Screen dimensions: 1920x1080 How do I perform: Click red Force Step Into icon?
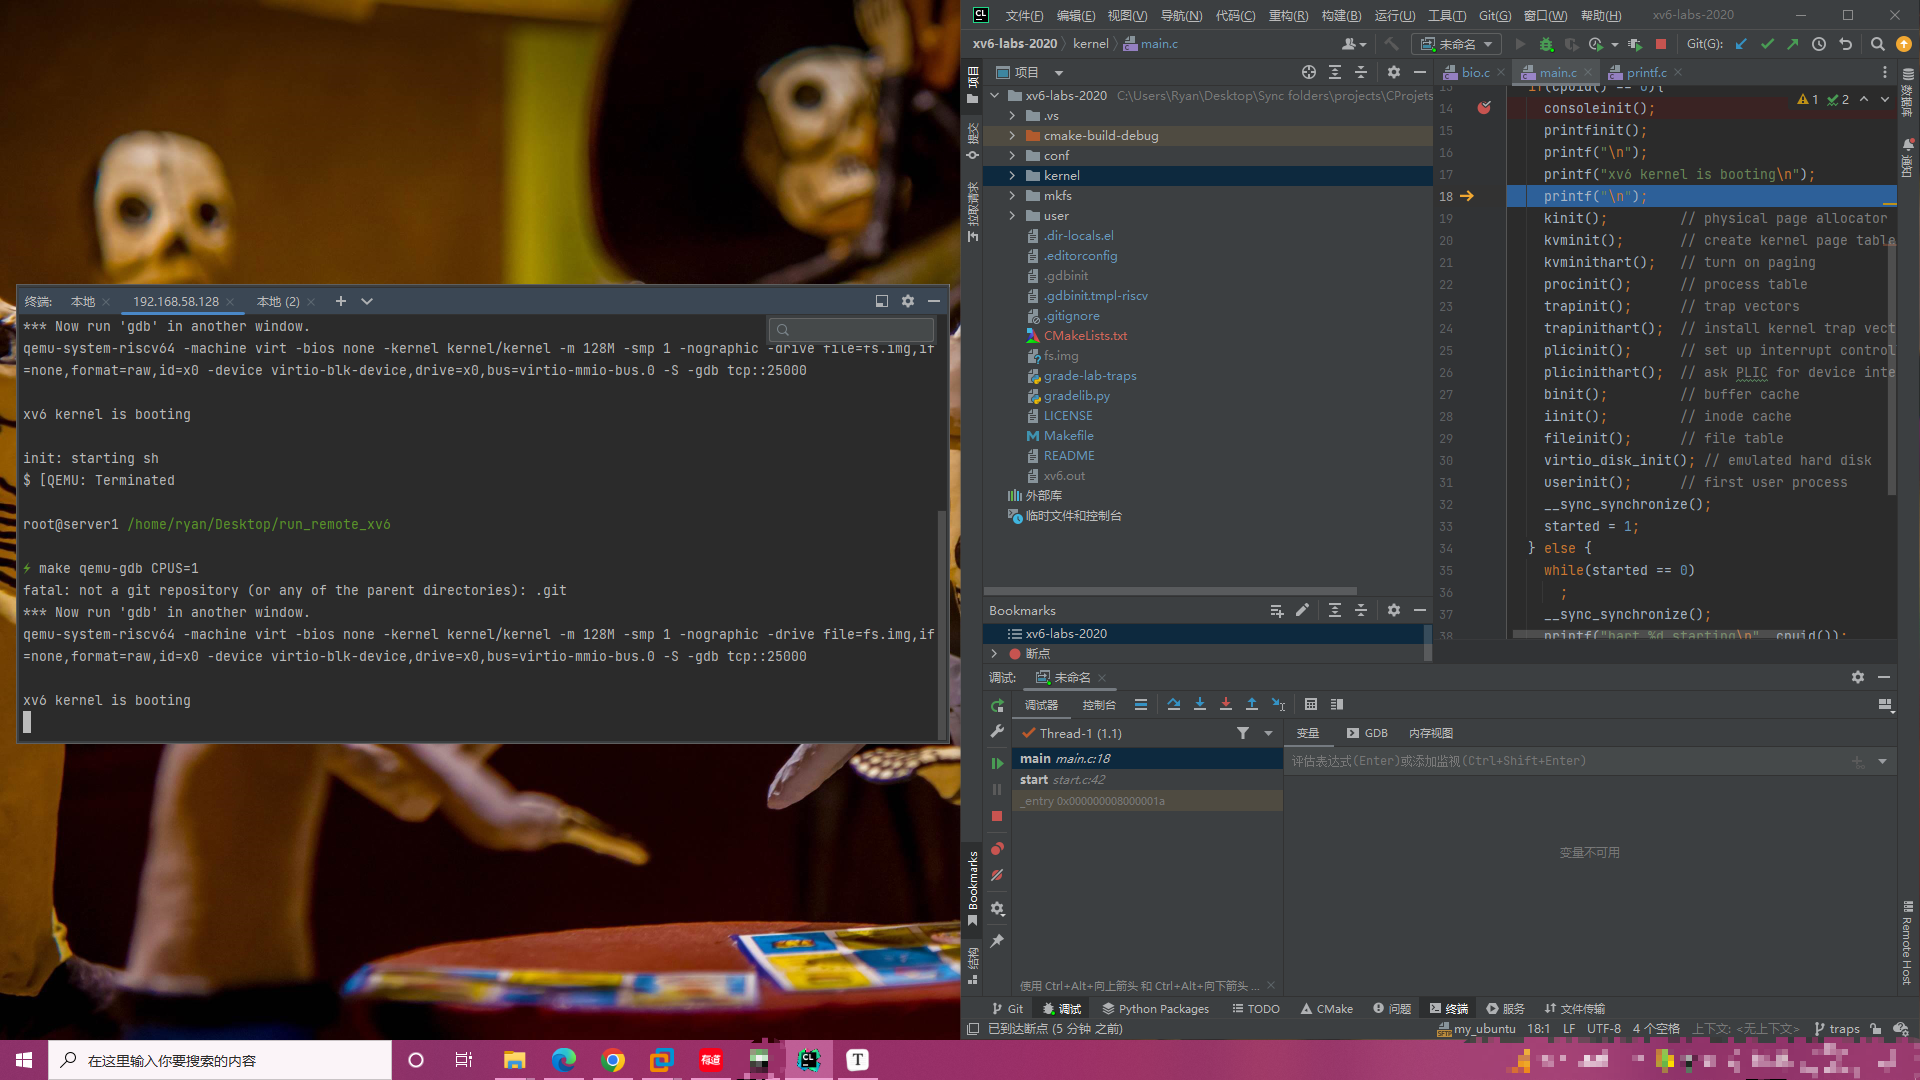pyautogui.click(x=1226, y=705)
